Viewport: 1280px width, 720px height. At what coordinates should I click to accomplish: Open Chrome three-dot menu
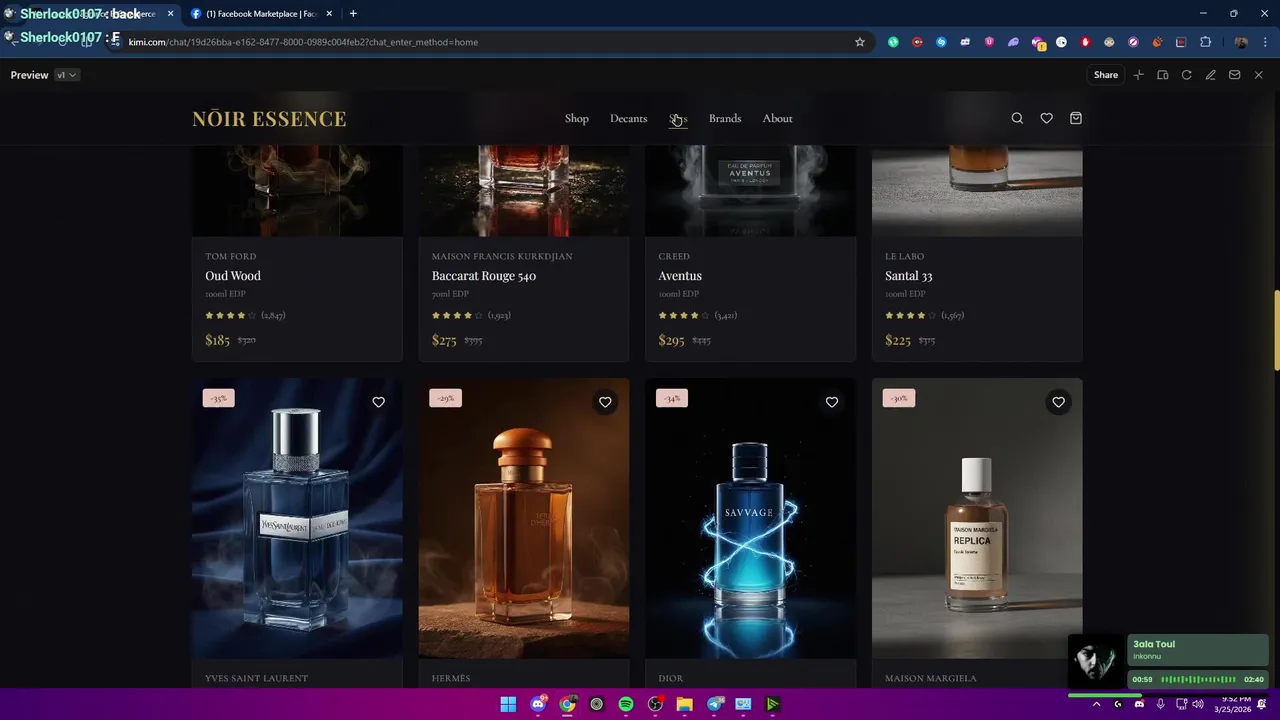pyautogui.click(x=1263, y=42)
